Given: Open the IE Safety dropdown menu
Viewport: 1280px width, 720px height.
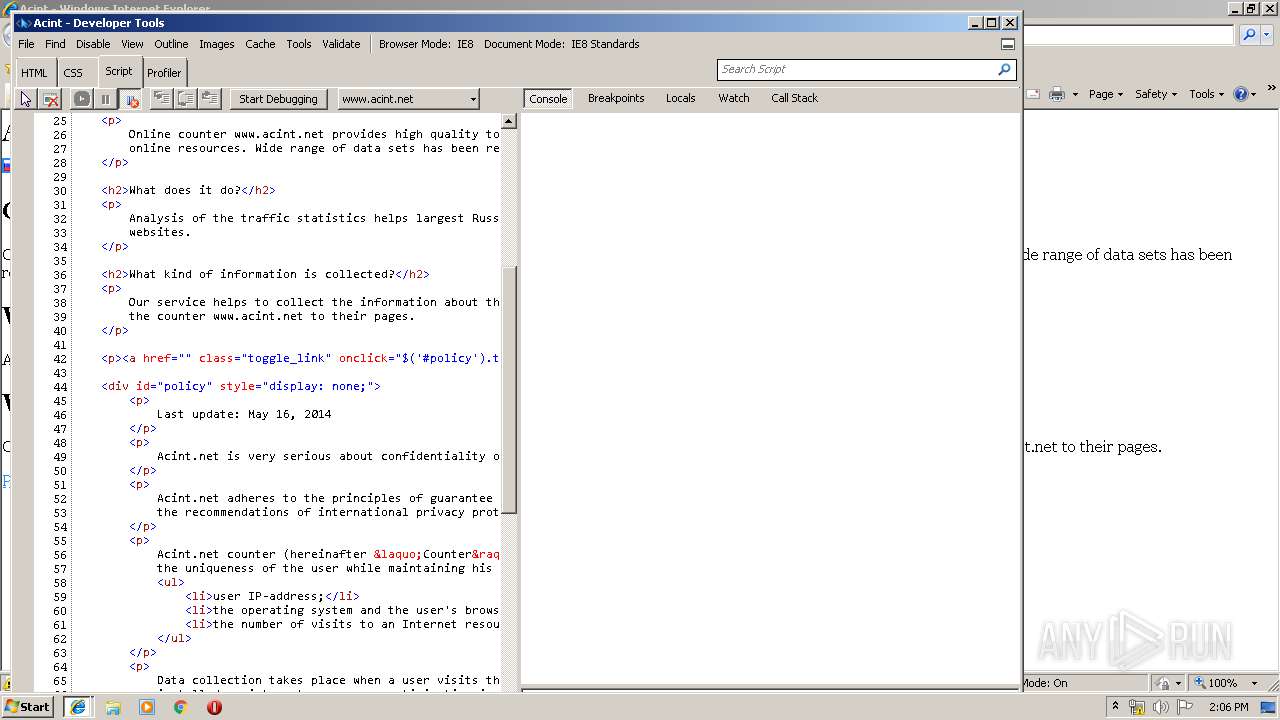Looking at the screenshot, I should tap(1156, 94).
